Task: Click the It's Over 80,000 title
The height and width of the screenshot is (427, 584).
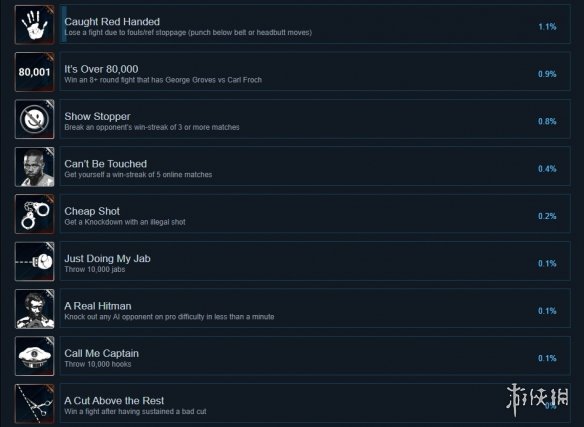Action: point(101,69)
